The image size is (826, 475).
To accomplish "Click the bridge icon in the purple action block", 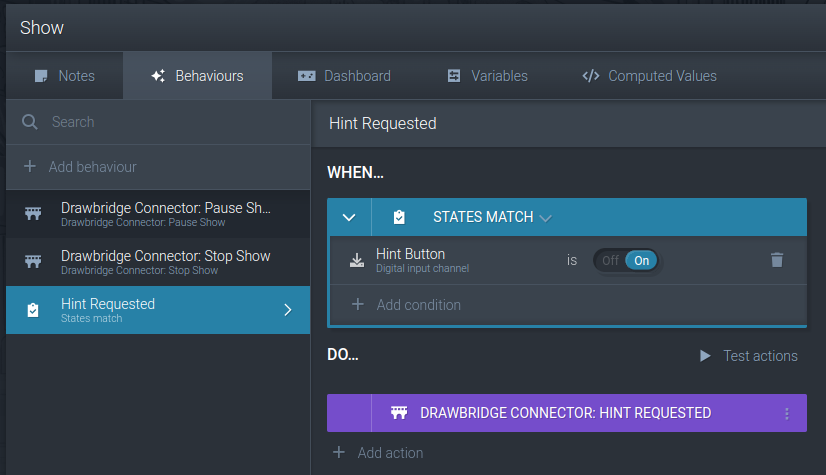I will click(x=399, y=413).
